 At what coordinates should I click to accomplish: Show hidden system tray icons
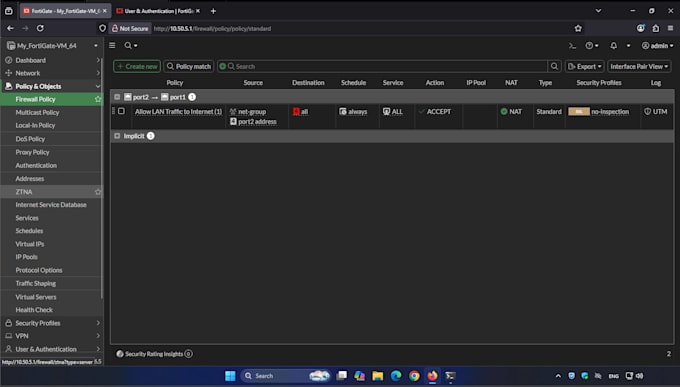[x=558, y=376]
